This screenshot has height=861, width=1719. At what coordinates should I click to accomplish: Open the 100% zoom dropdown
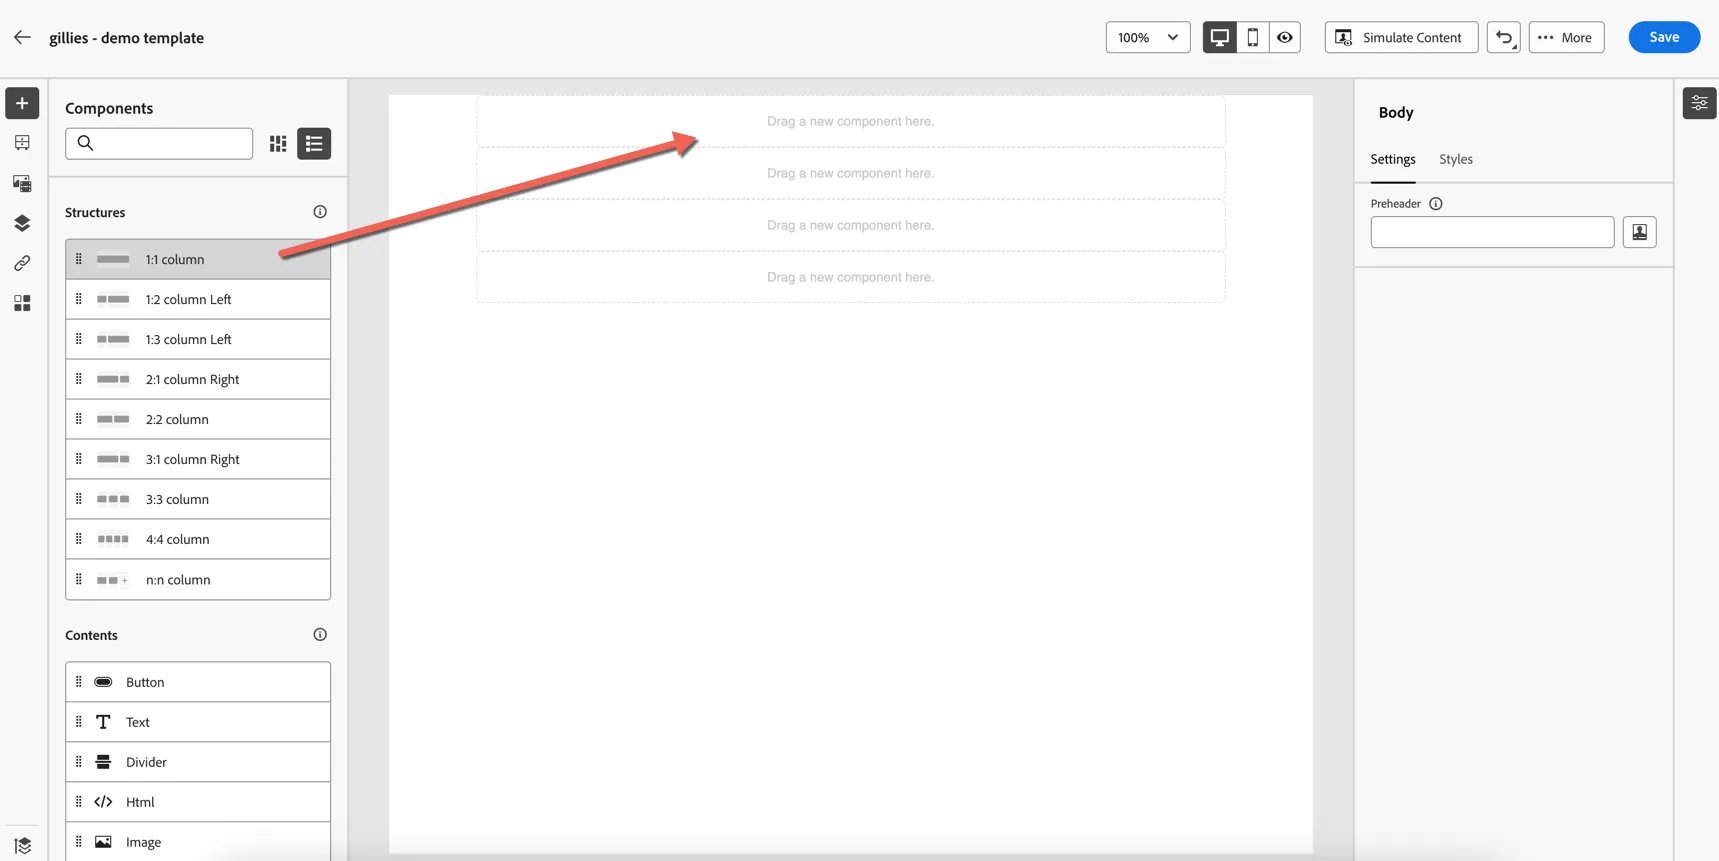click(1148, 37)
